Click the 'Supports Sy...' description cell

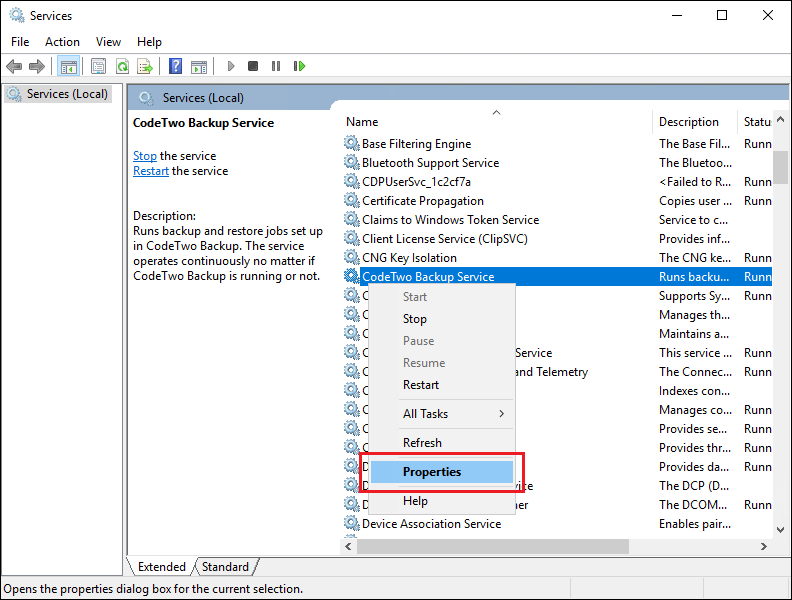click(694, 295)
